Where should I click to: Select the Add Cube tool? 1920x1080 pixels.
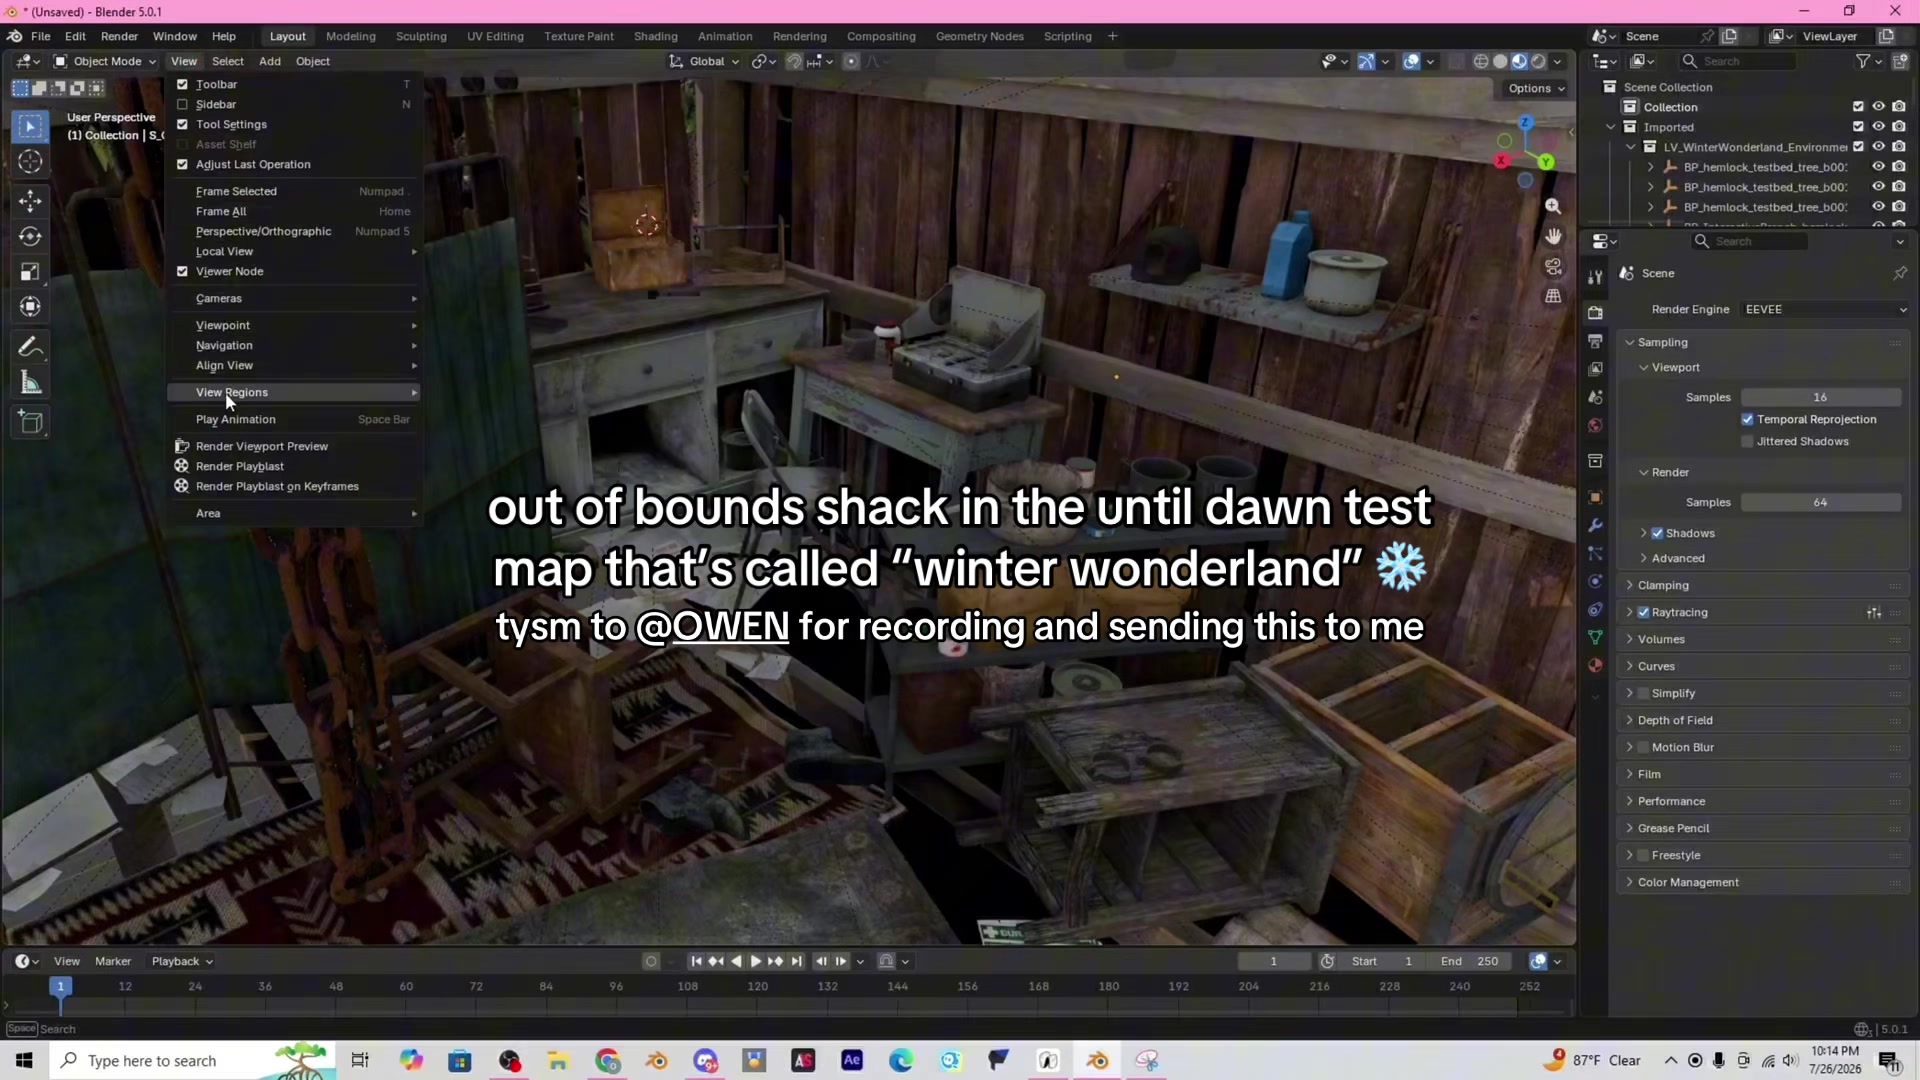coord(30,422)
